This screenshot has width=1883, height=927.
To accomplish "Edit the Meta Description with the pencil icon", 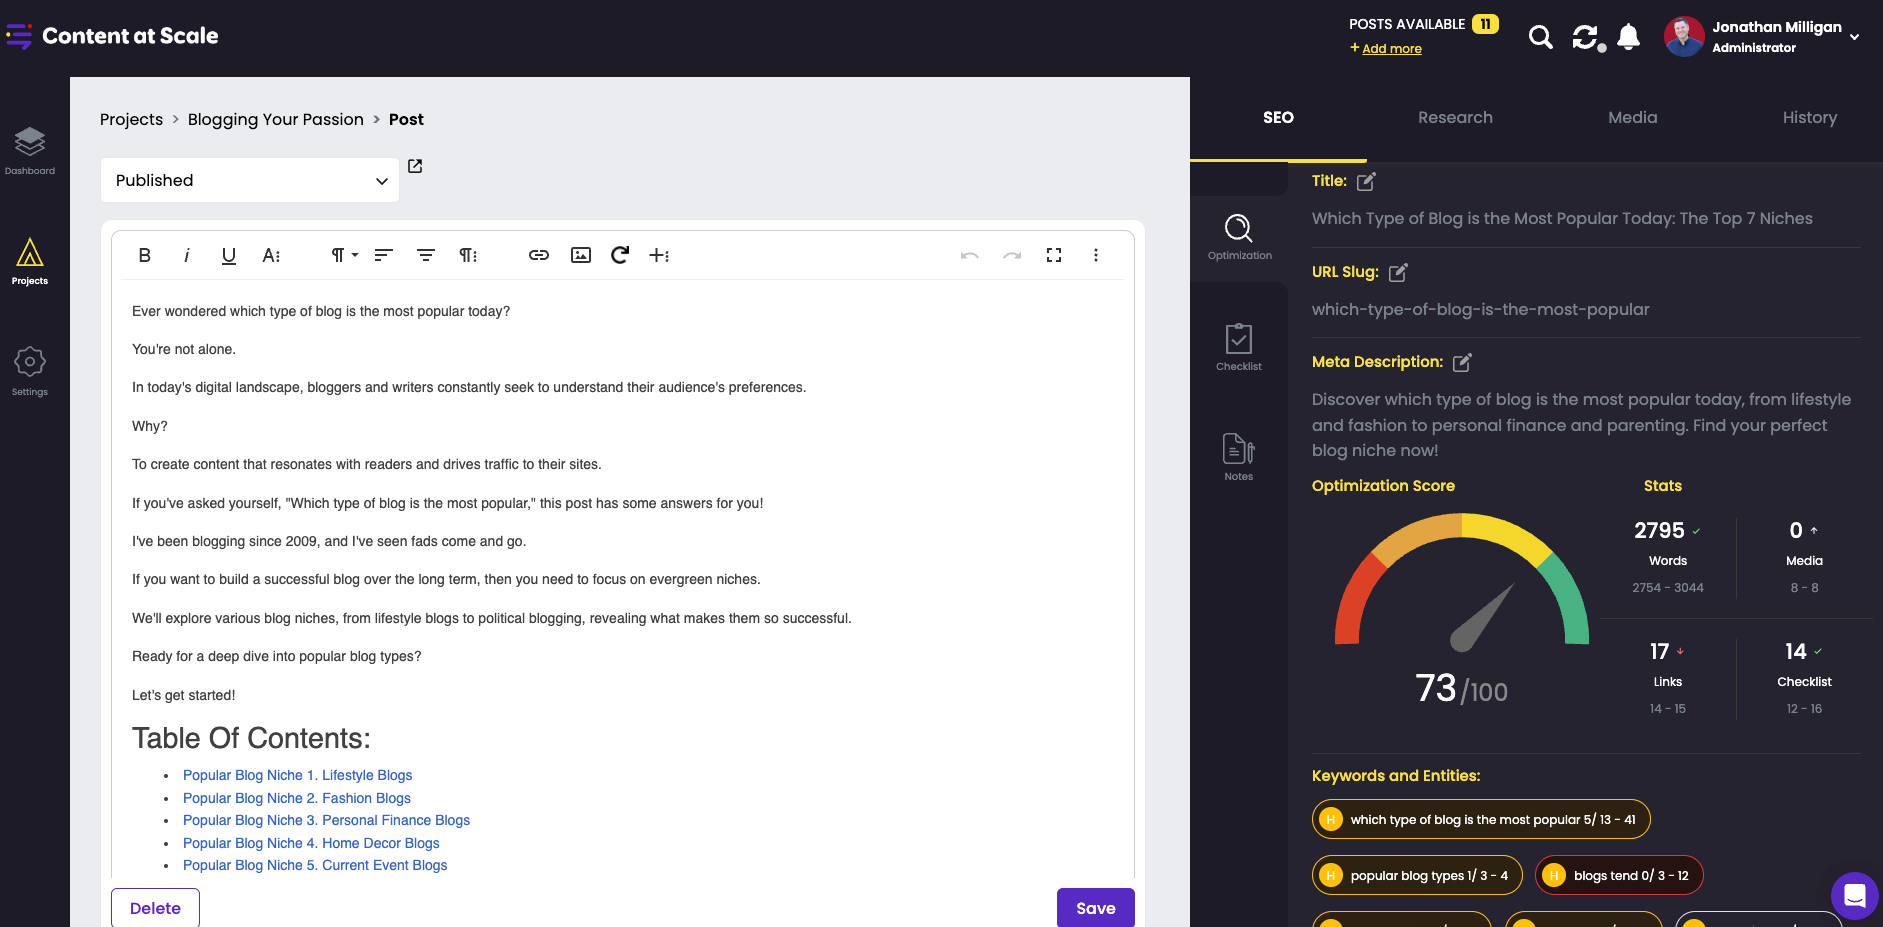I will (1462, 362).
